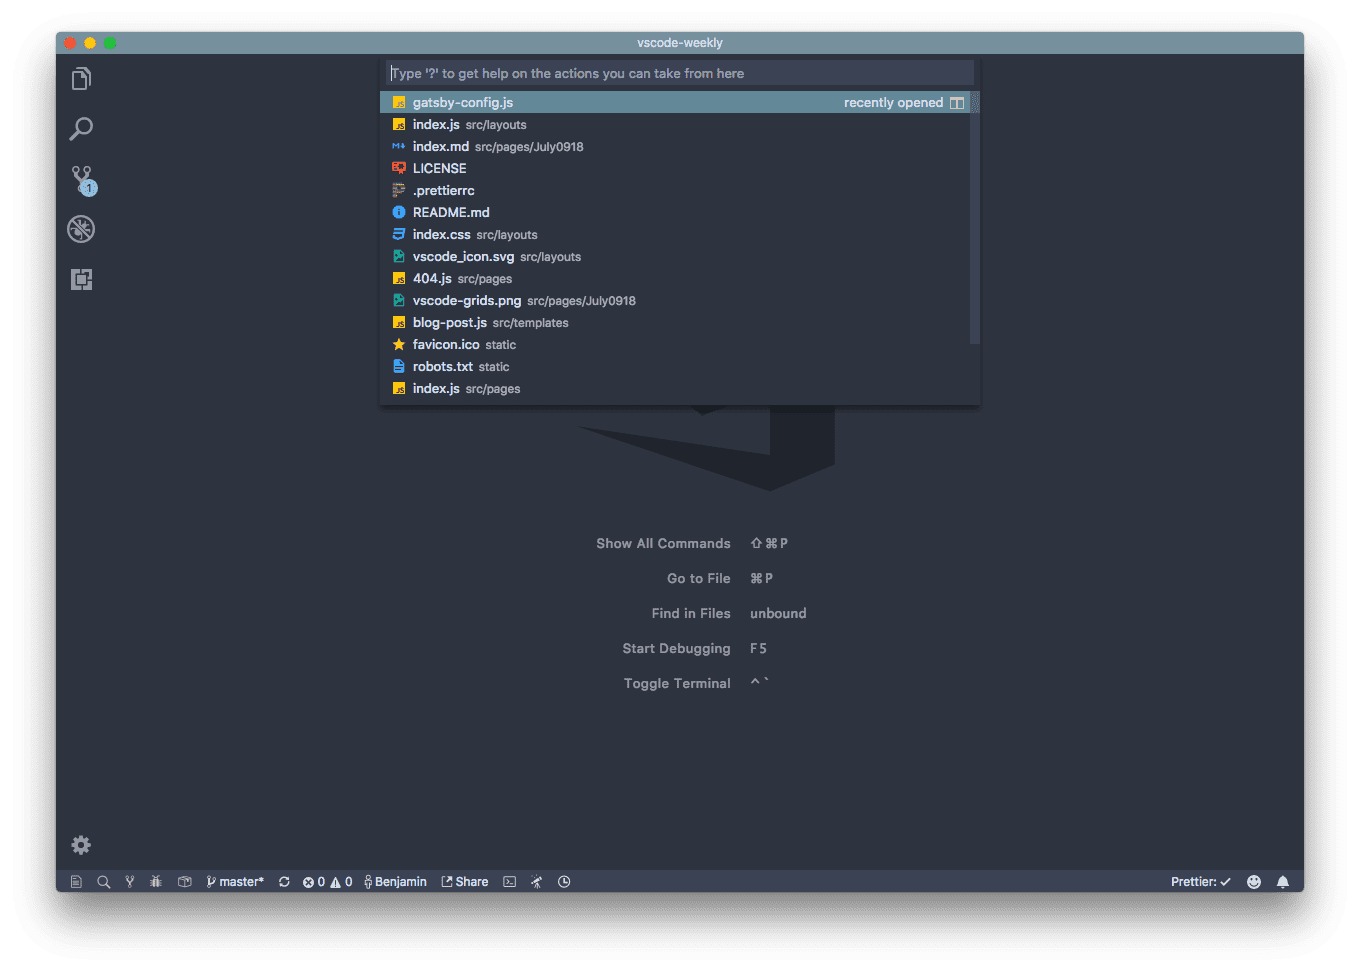Open the Explorer view in activity bar
The height and width of the screenshot is (972, 1360).
click(81, 79)
